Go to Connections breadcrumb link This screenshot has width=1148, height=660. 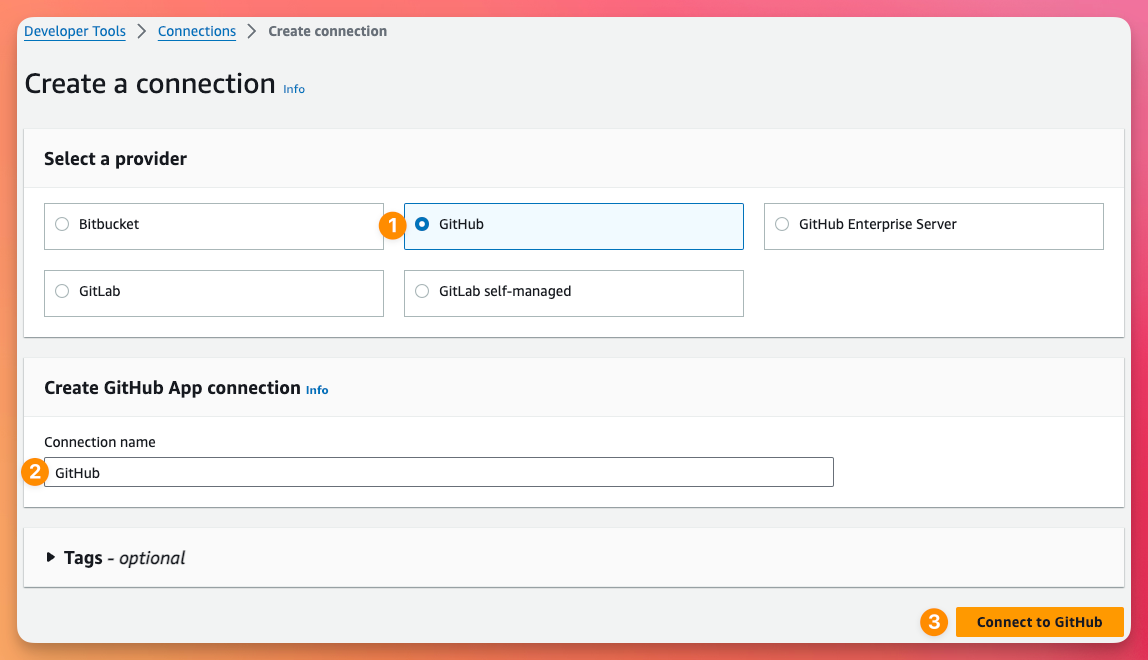(x=197, y=31)
